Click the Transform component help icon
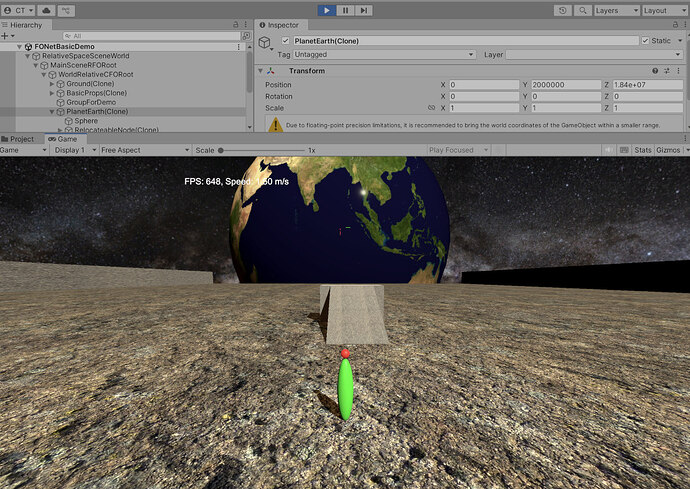 point(655,71)
